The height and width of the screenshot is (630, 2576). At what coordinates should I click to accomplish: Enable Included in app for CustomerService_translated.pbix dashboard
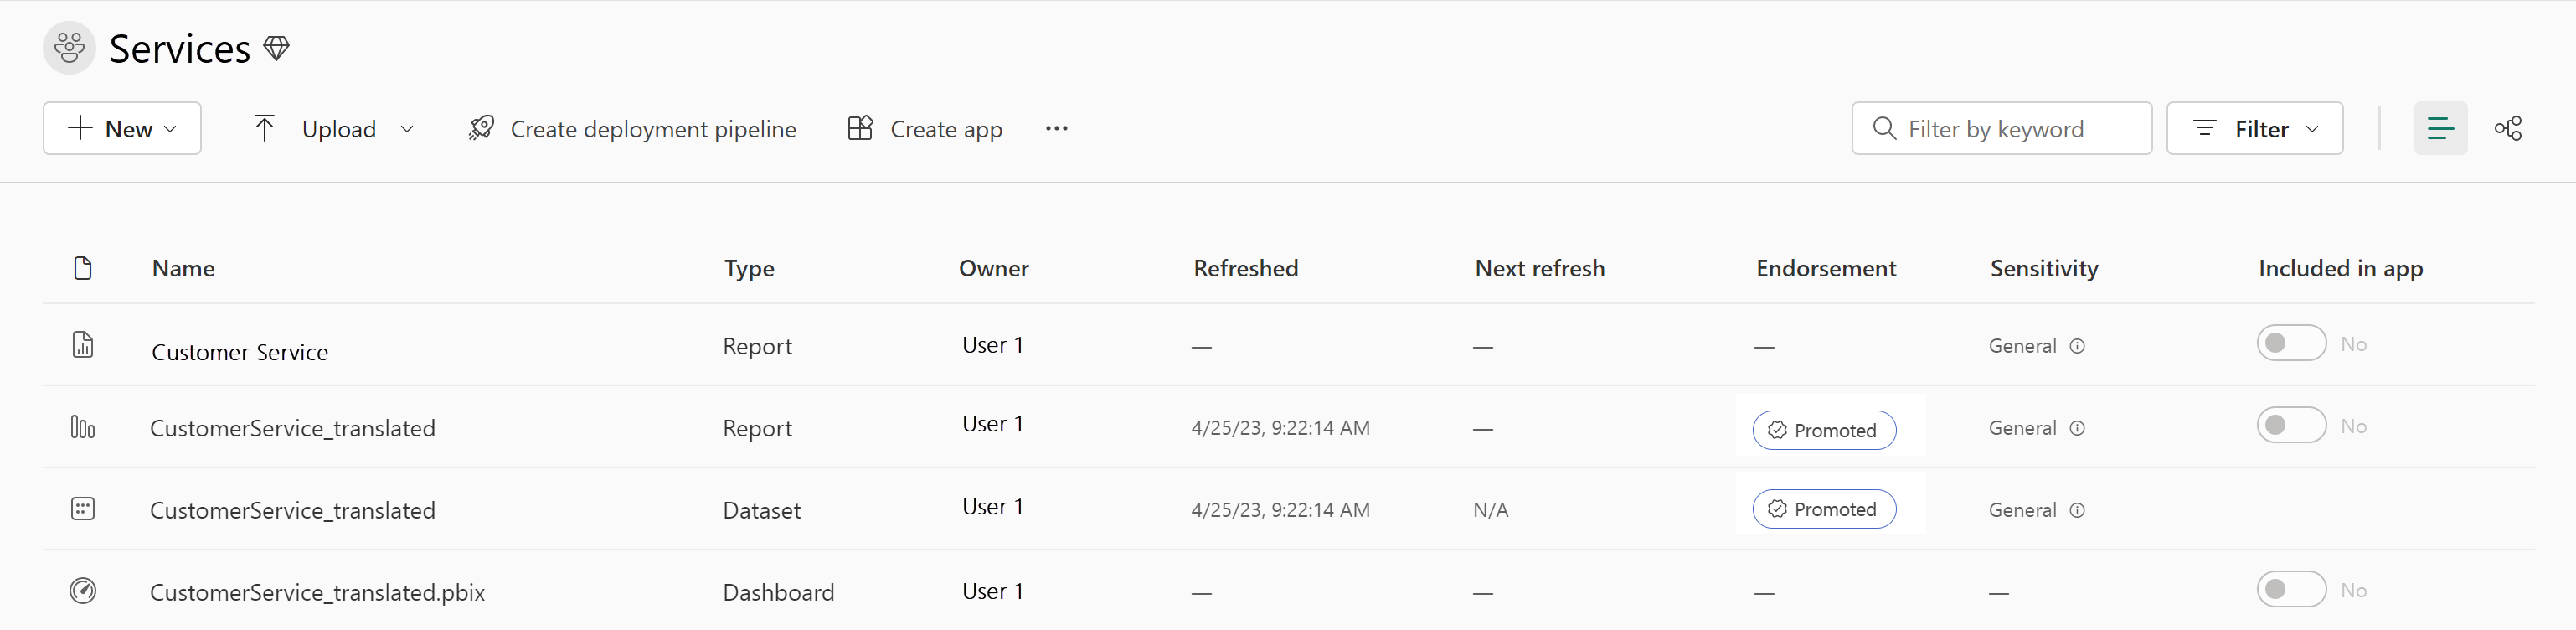(x=2291, y=589)
